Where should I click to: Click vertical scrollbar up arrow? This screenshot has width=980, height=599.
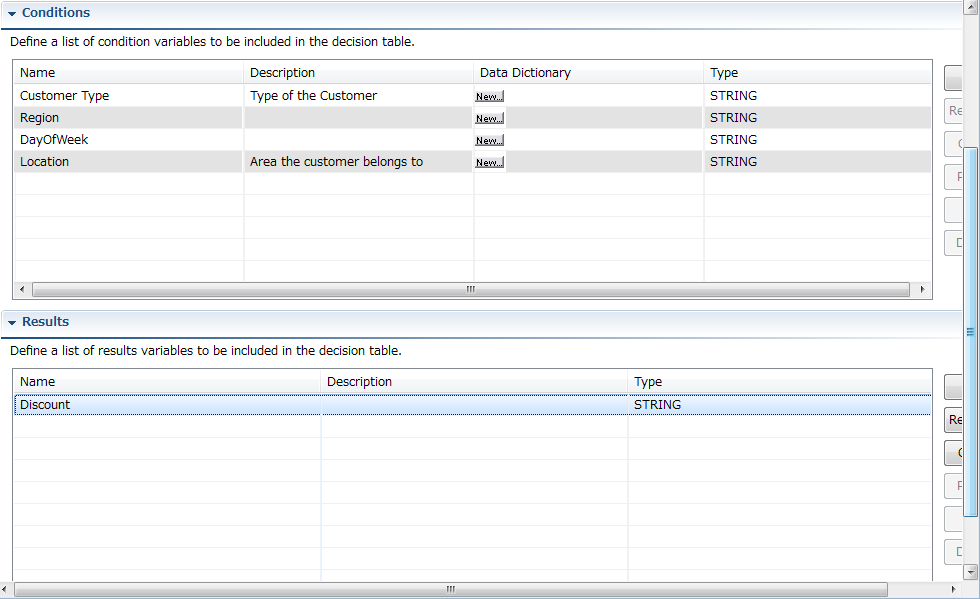pyautogui.click(x=971, y=8)
